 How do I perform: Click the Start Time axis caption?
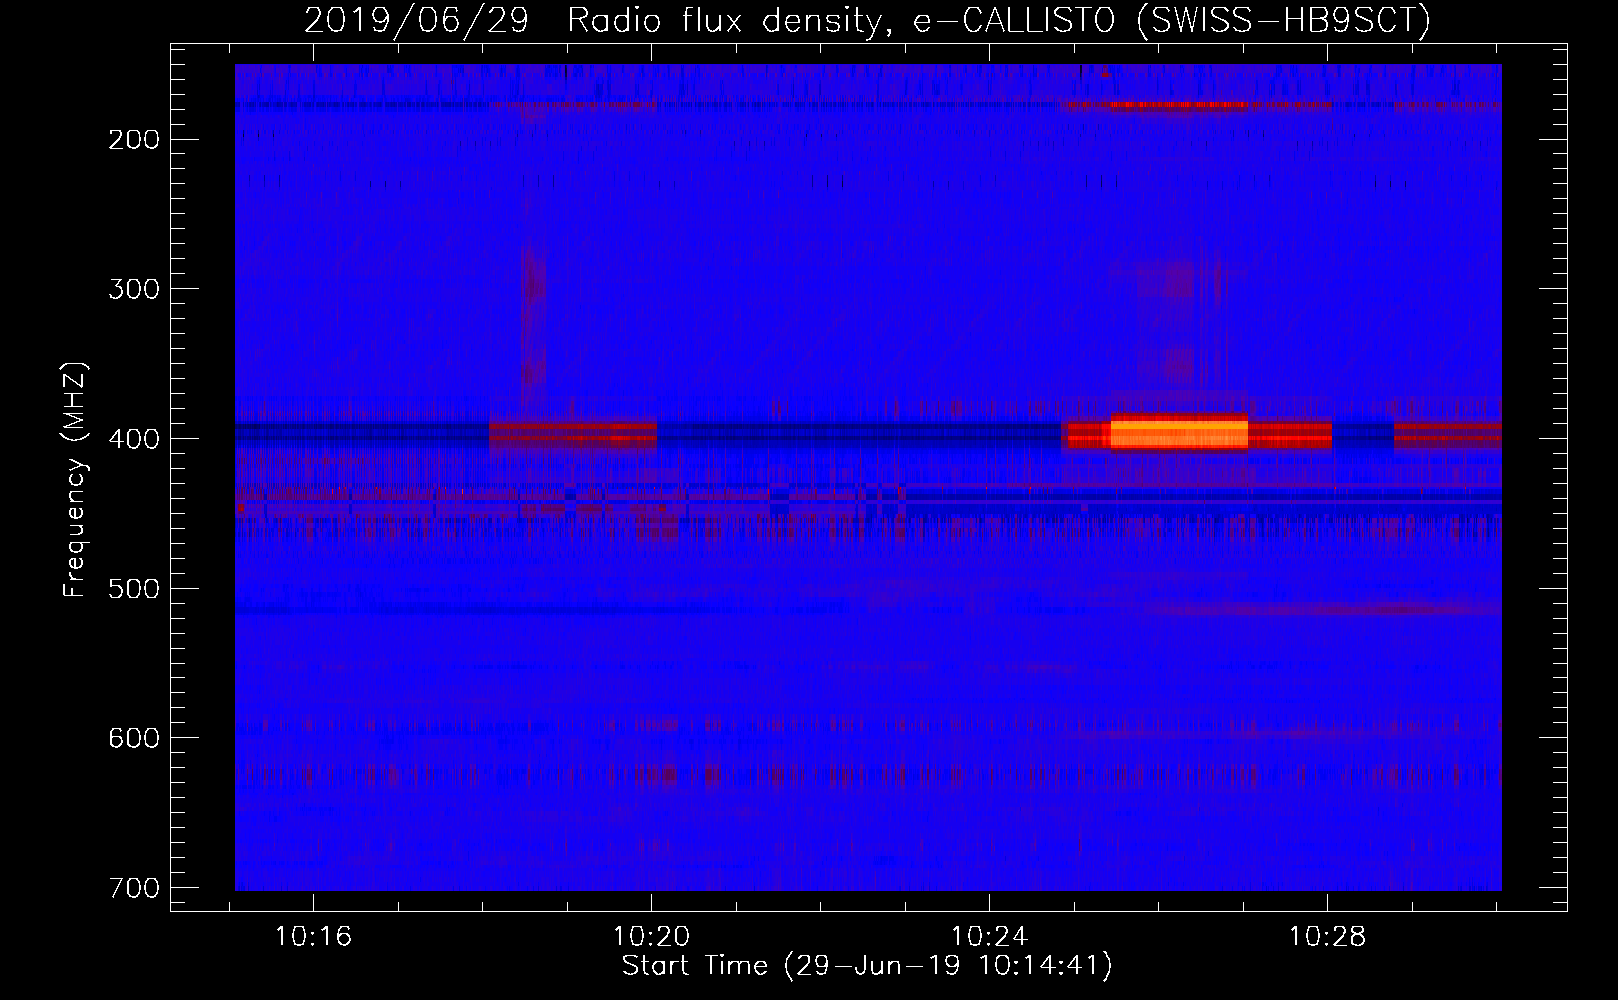867,966
